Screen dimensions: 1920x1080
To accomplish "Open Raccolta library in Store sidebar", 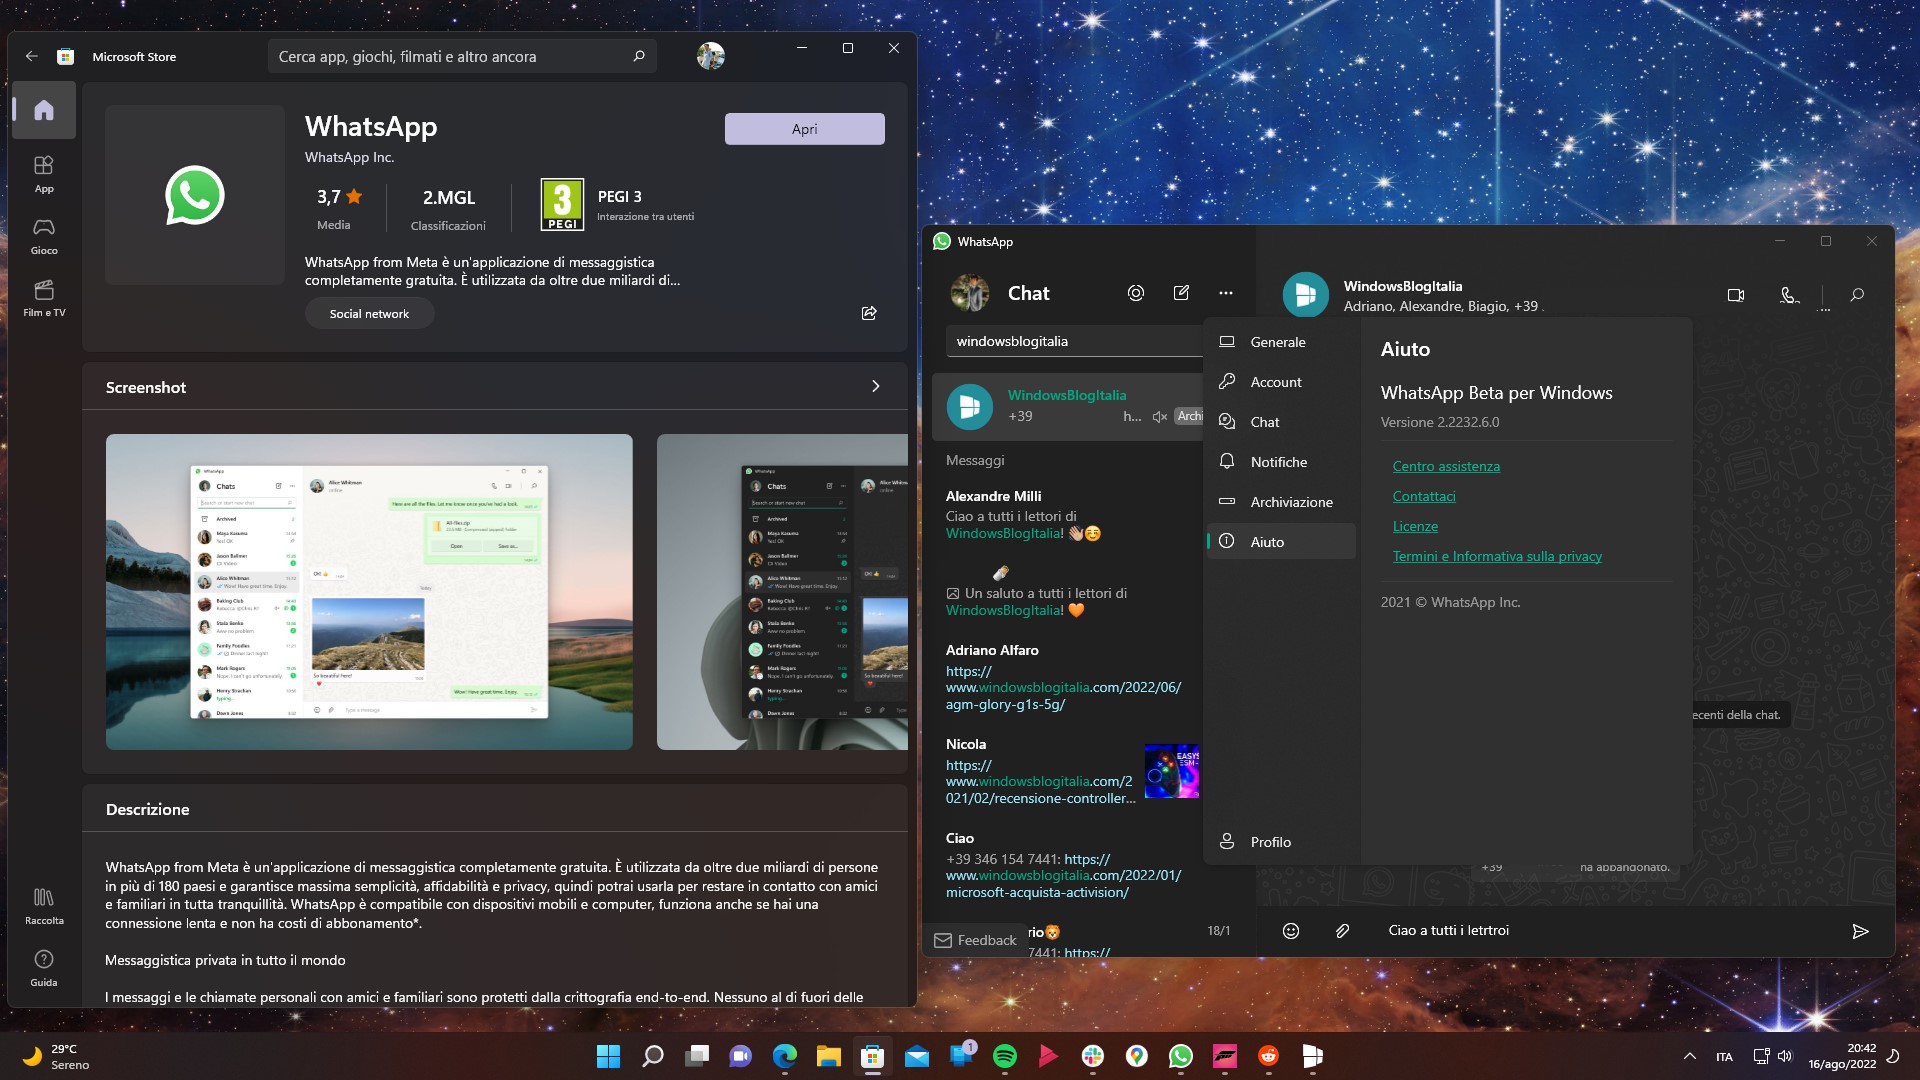I will click(44, 906).
